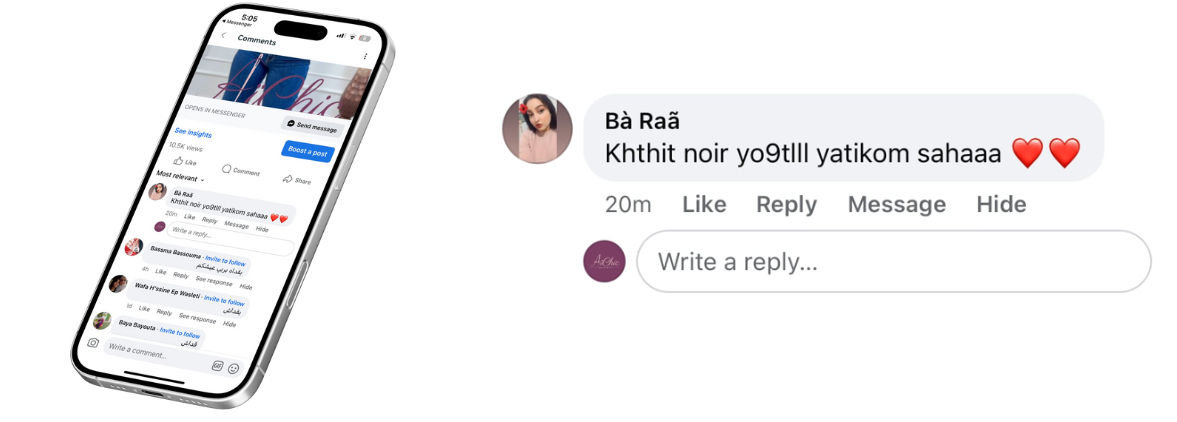The image size is (1177, 422).
Task: Open the See insights link
Action: pos(193,133)
